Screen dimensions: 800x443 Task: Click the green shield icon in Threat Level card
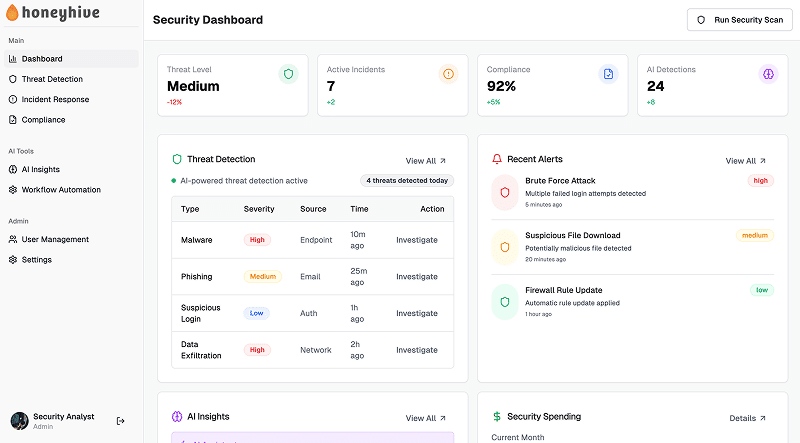coord(288,74)
